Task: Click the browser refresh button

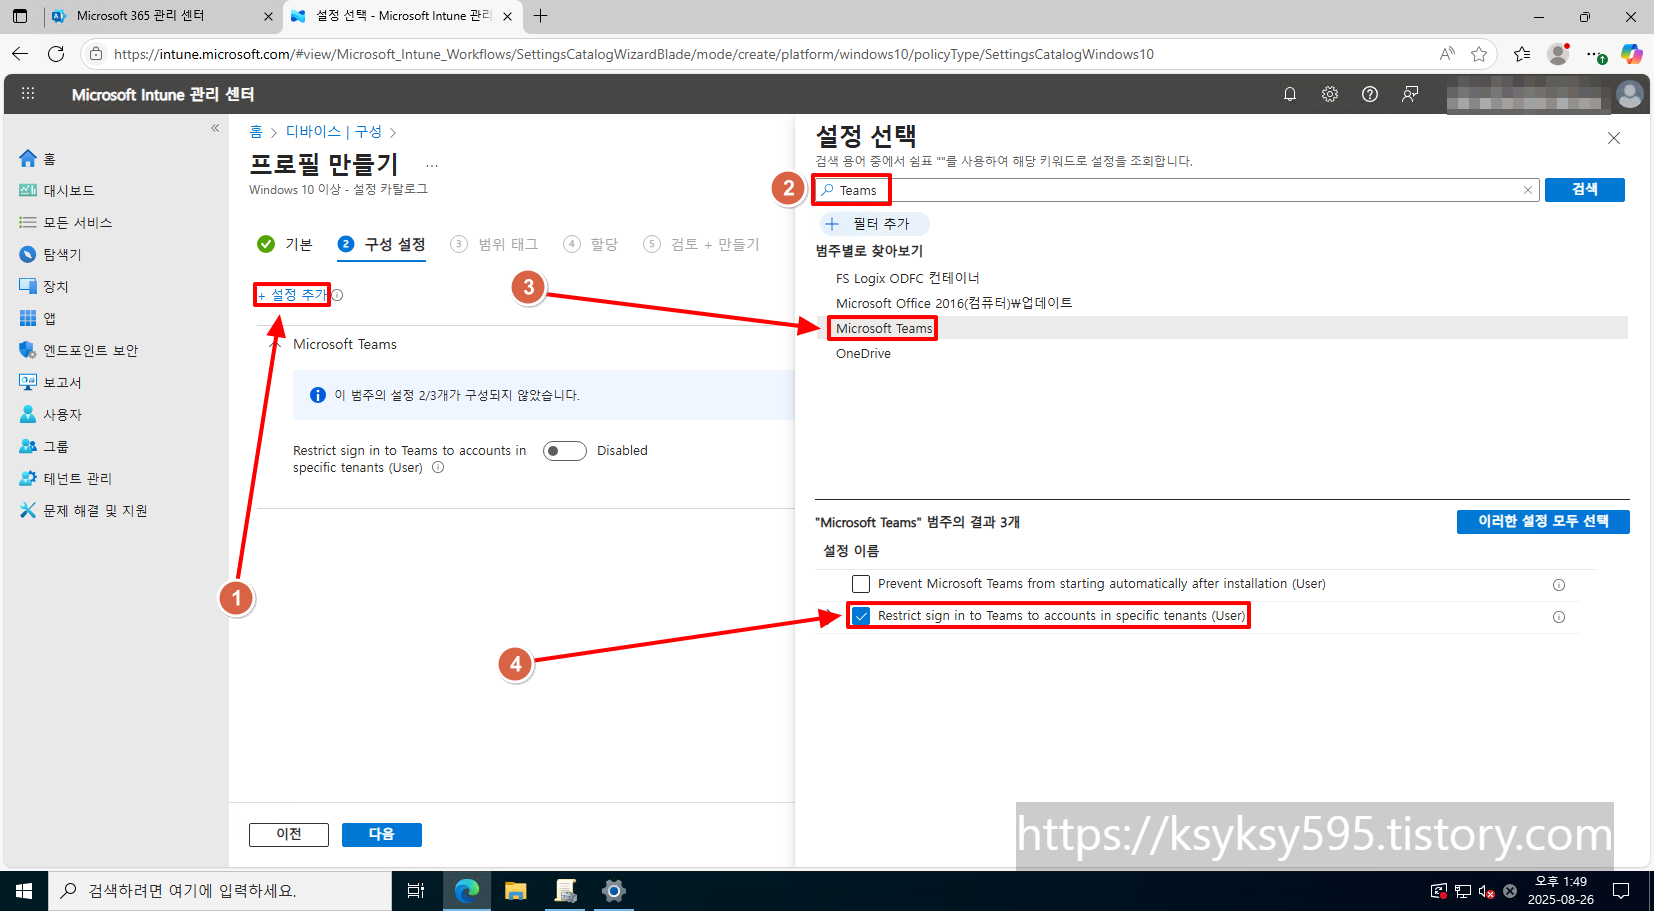Action: click(x=56, y=54)
